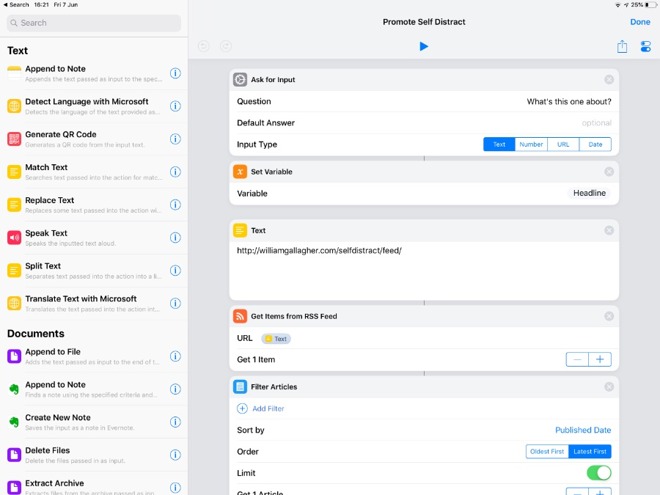Toggle the Limit switch off
This screenshot has height=495, width=660.
[599, 473]
